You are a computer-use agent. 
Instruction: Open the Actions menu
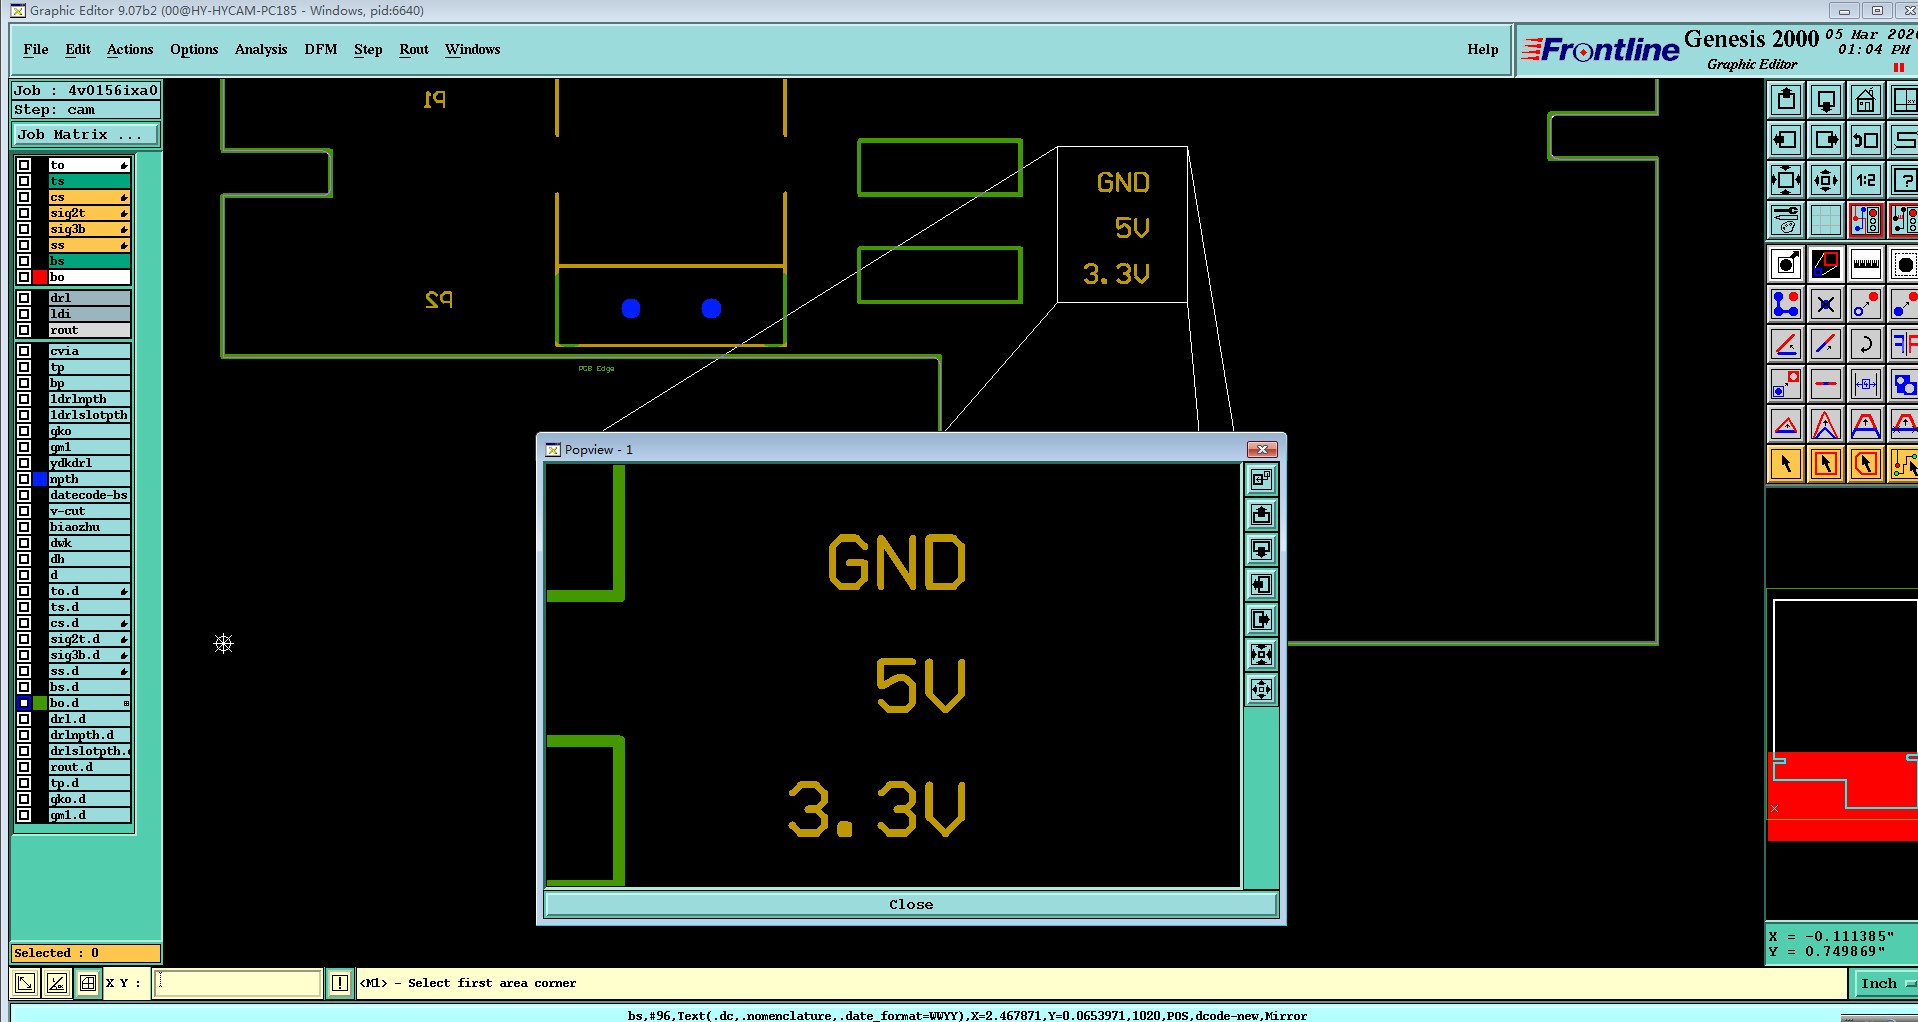(x=130, y=49)
